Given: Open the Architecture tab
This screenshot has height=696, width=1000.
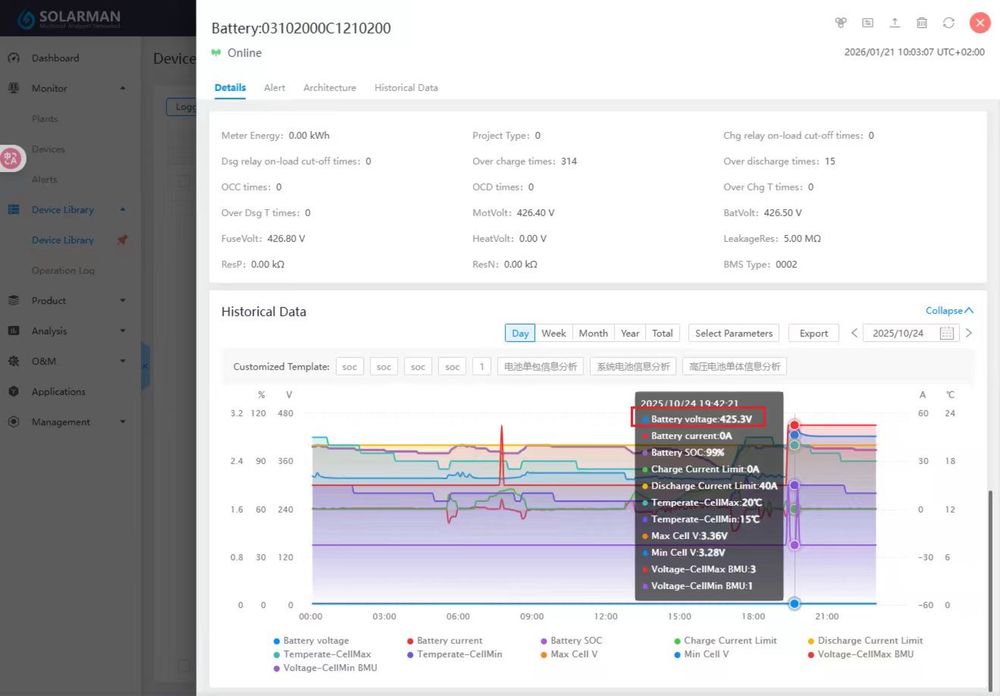Looking at the screenshot, I should click(x=330, y=88).
